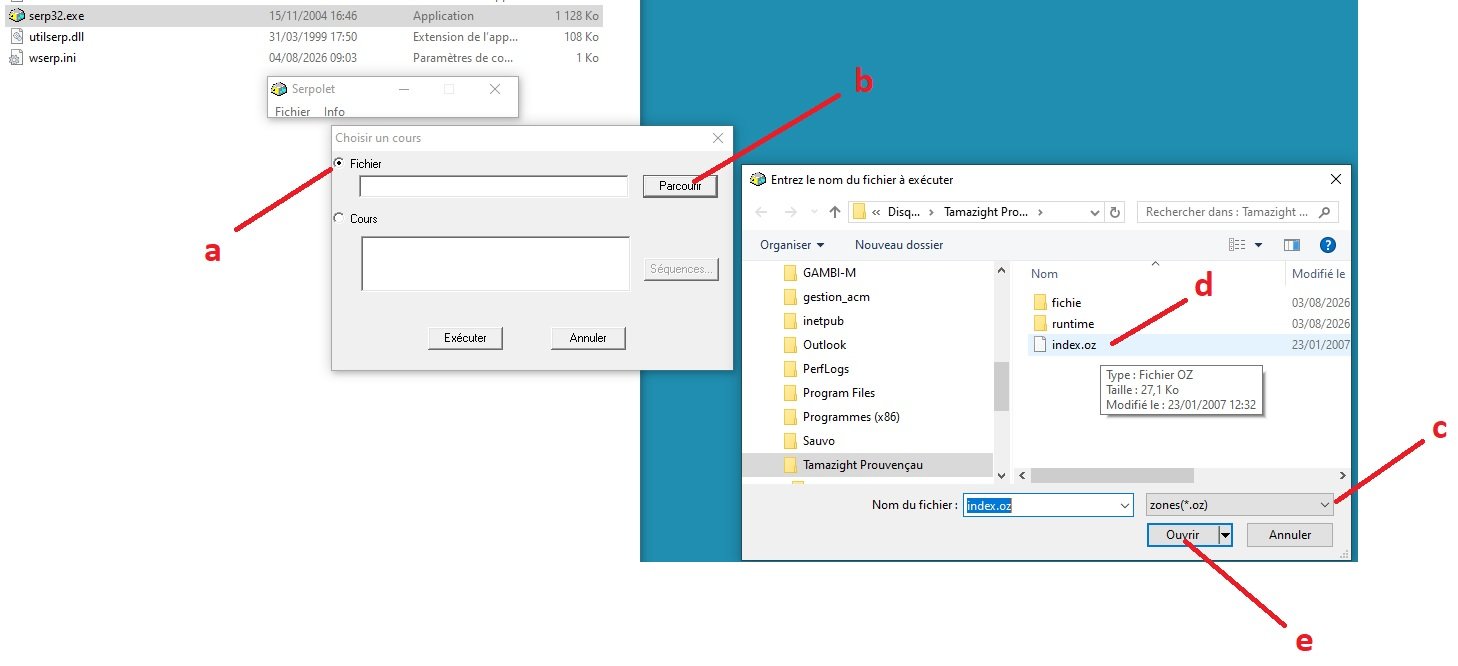Click the up-arrow navigation icon in file dialog

(834, 212)
